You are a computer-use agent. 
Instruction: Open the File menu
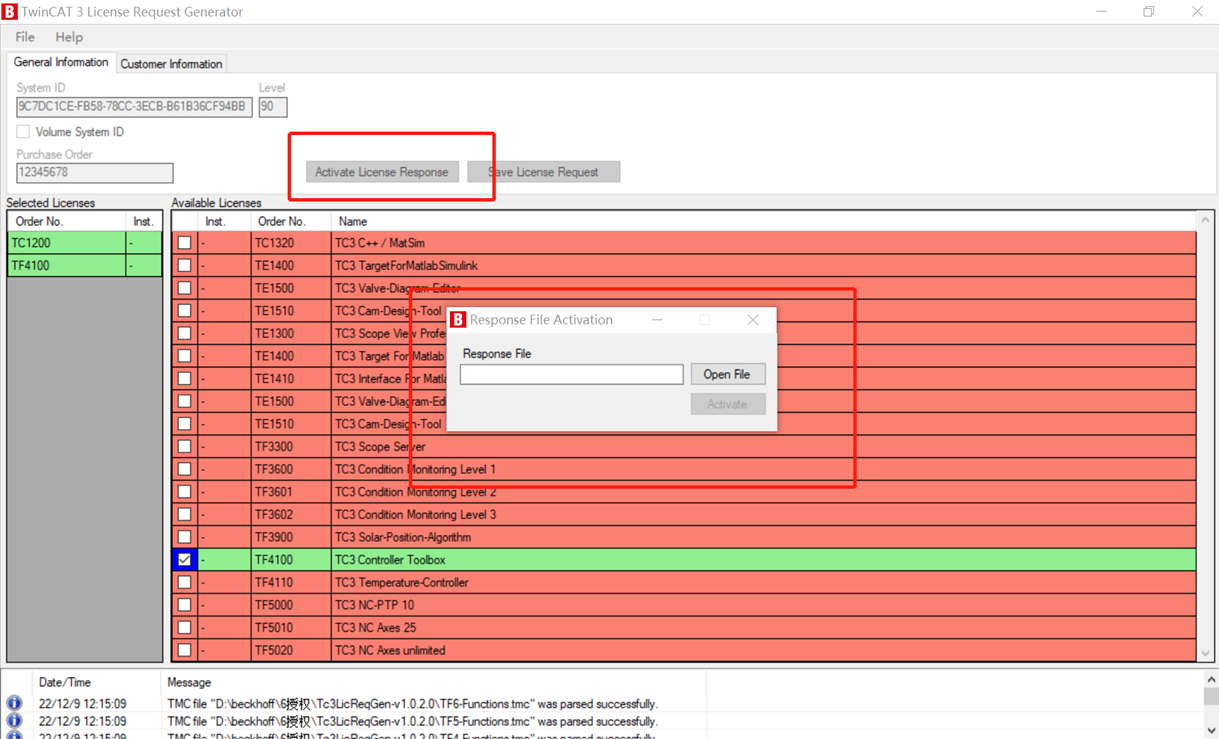(25, 37)
